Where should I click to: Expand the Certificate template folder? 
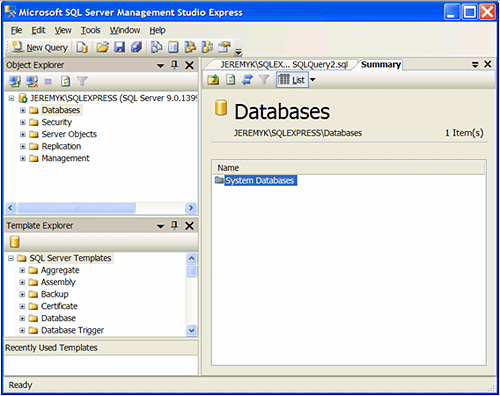(x=22, y=306)
